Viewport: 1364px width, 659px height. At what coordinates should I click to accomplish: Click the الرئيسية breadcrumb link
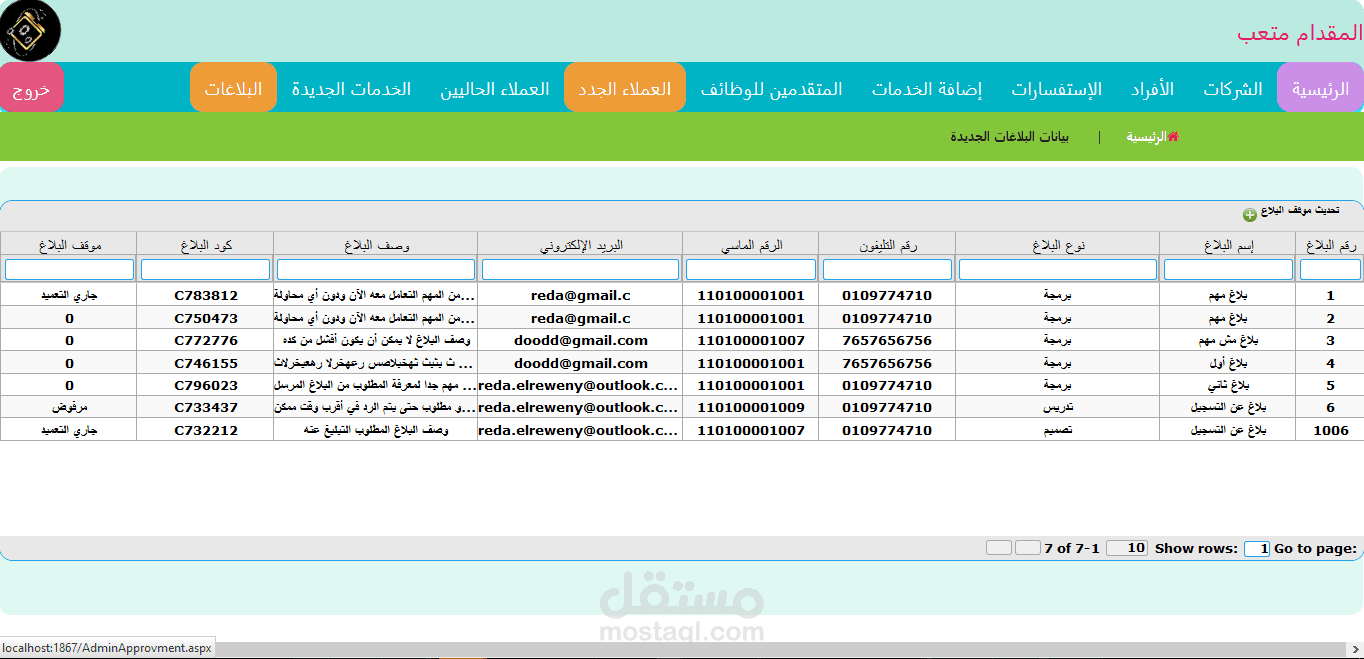coord(1146,136)
